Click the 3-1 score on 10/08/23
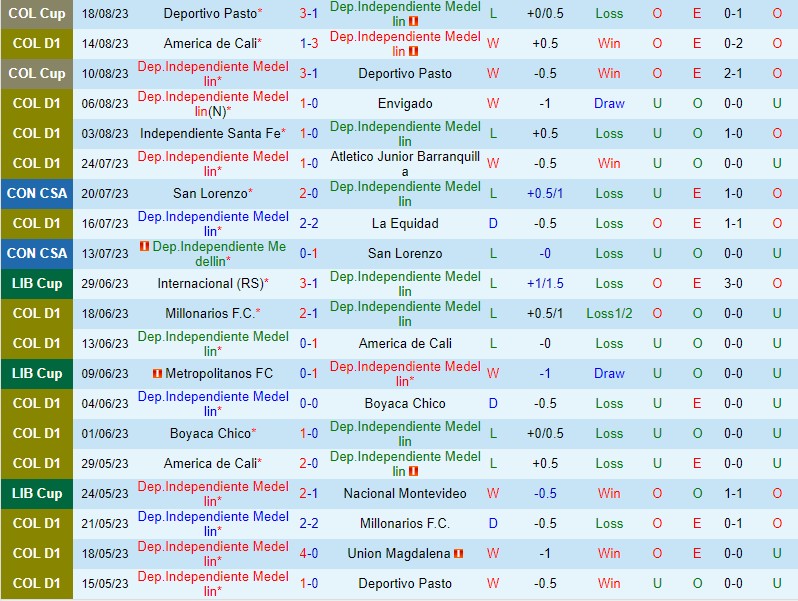The image size is (798, 601). tap(309, 74)
